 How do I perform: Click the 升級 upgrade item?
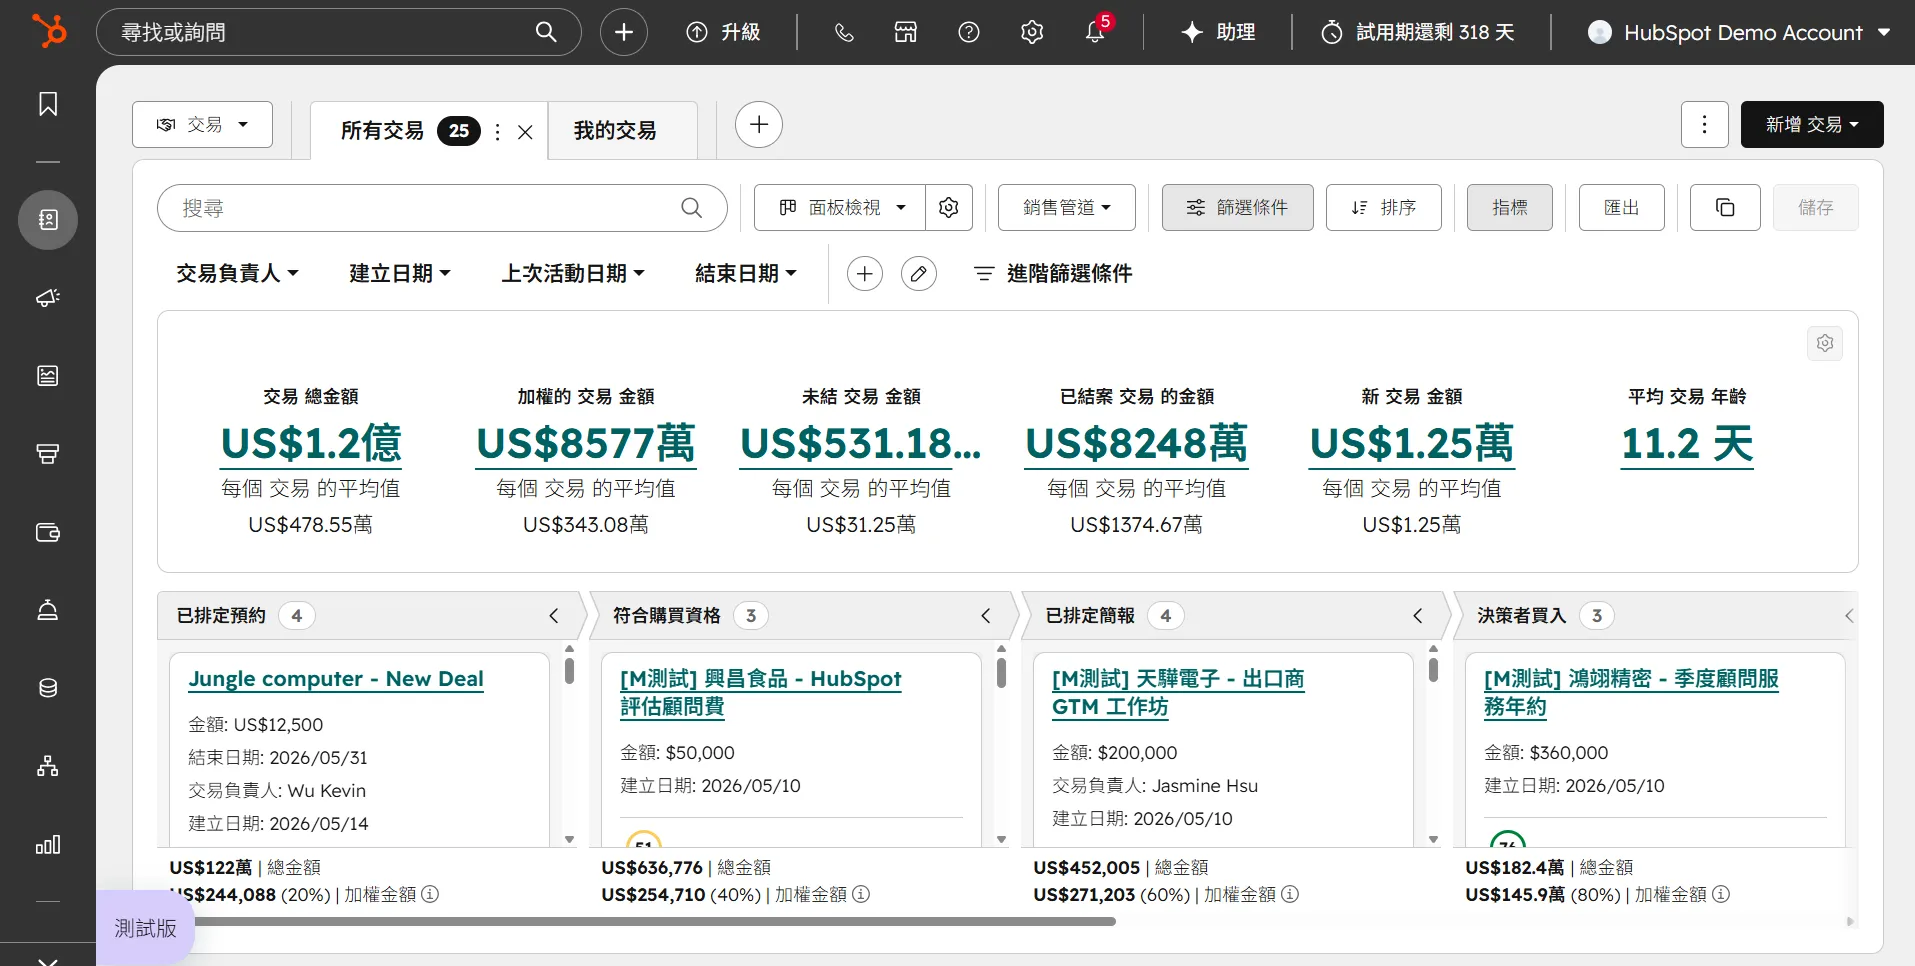(723, 32)
